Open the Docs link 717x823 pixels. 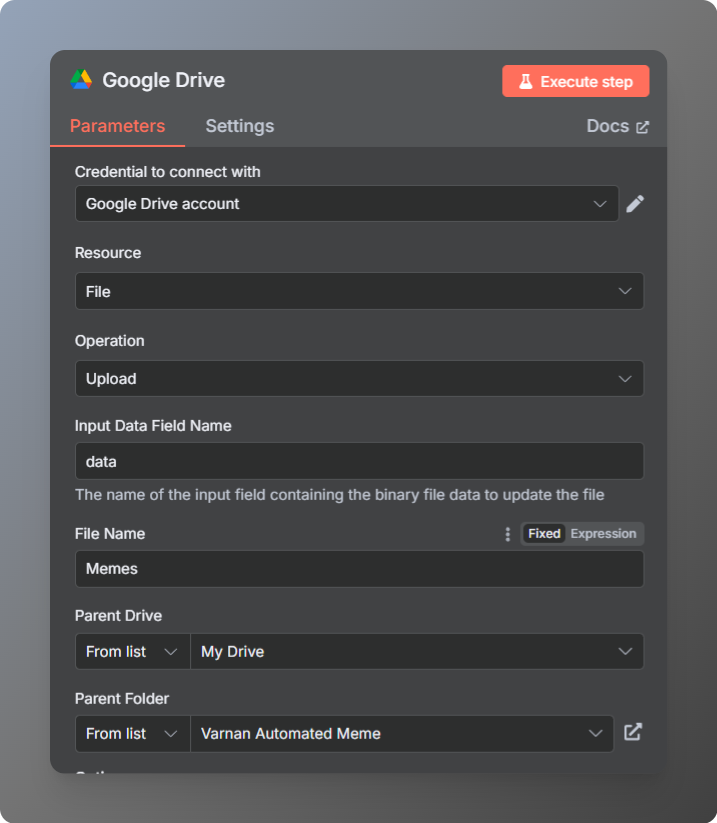pyautogui.click(x=617, y=126)
